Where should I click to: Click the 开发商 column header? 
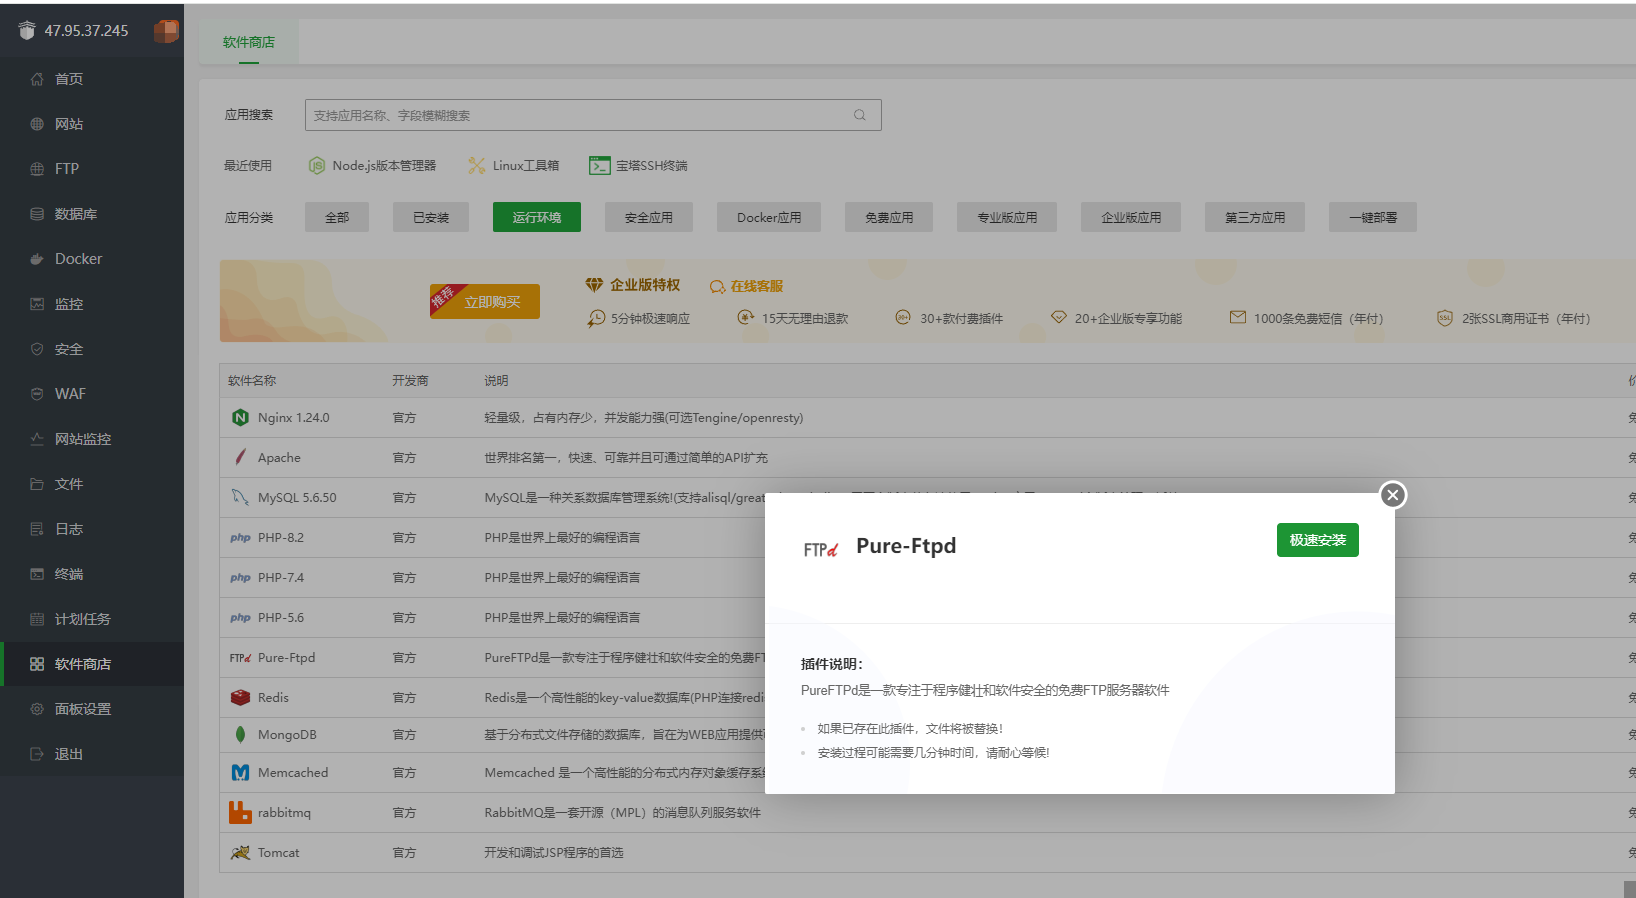tap(410, 381)
